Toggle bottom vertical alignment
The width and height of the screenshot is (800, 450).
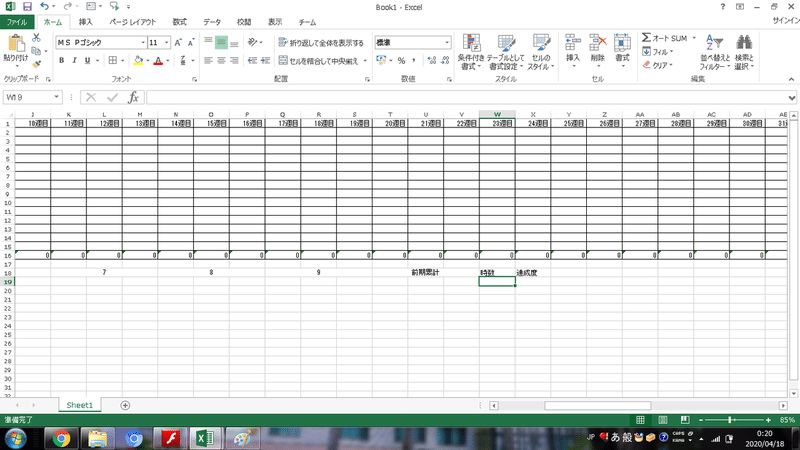tap(234, 42)
